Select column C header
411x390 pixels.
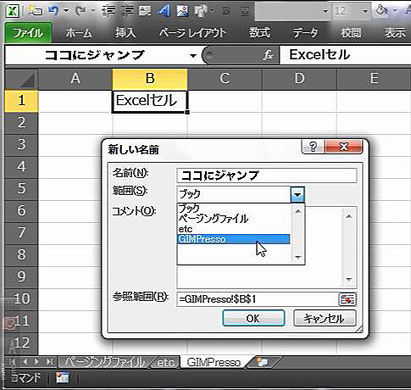coord(225,79)
